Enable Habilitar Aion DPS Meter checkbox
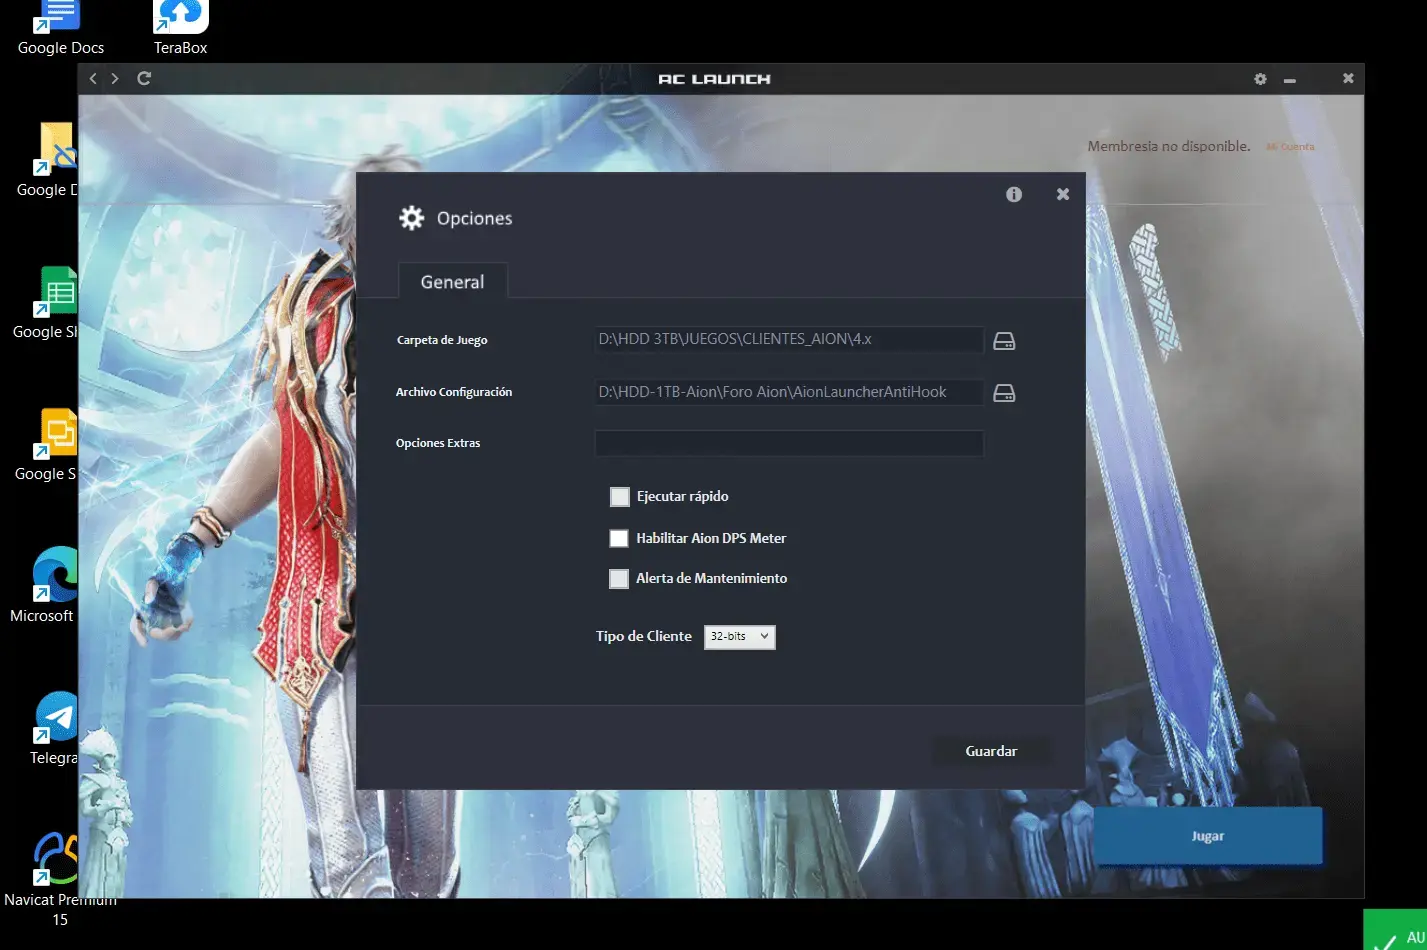Screen dimensions: 1427x950 (x=619, y=538)
